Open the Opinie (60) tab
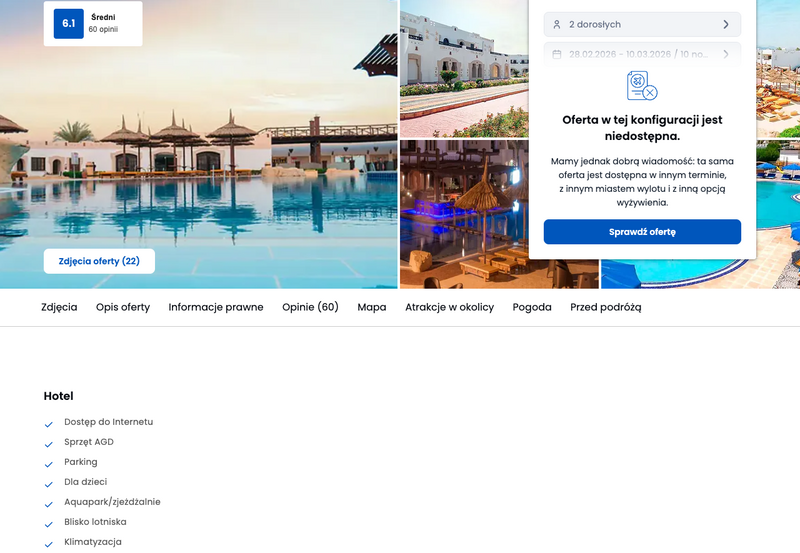 (x=310, y=307)
